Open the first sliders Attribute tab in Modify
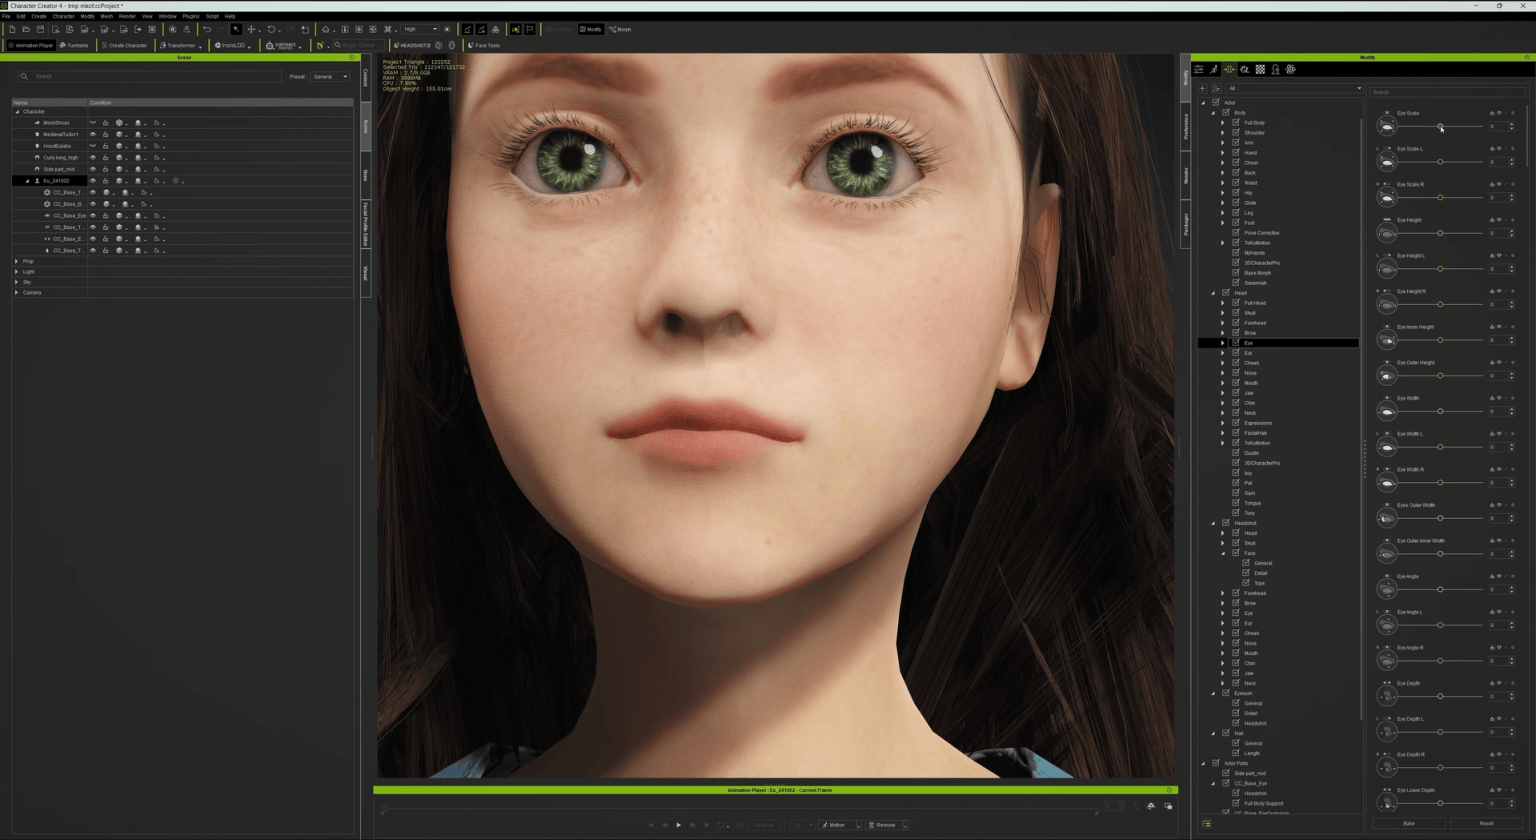This screenshot has height=840, width=1536. 1198,69
